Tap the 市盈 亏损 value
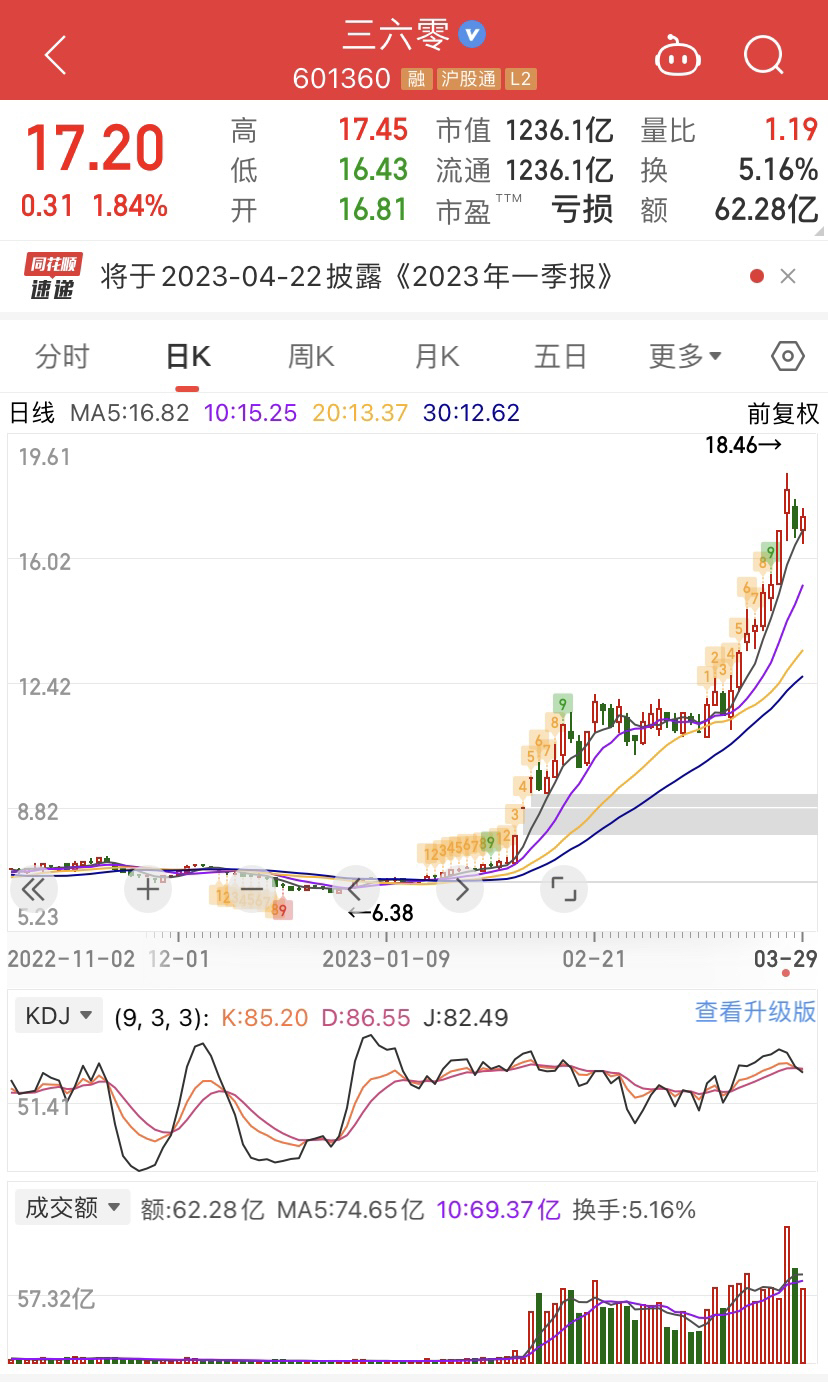The height and width of the screenshot is (1397, 828). pos(583,210)
